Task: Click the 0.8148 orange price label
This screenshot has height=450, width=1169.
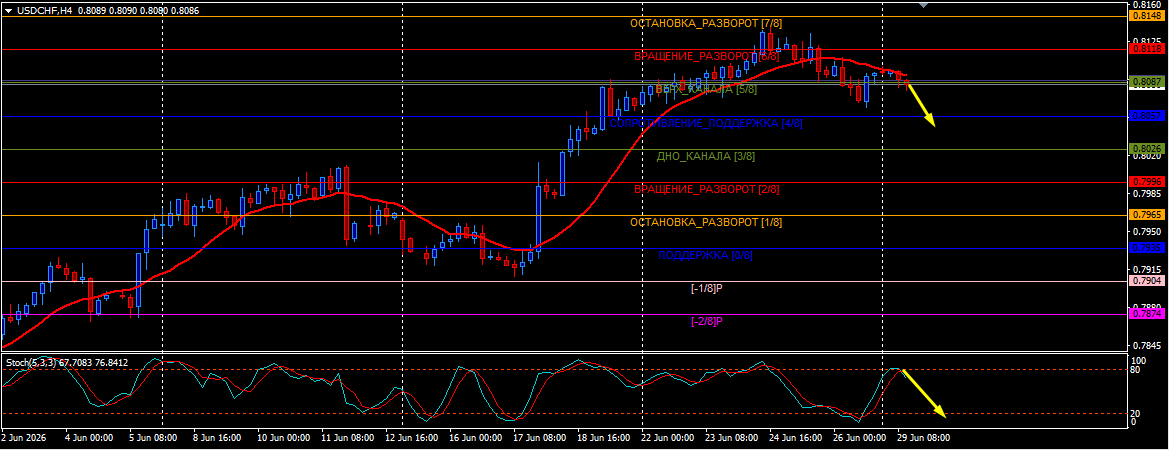Action: click(x=1146, y=16)
